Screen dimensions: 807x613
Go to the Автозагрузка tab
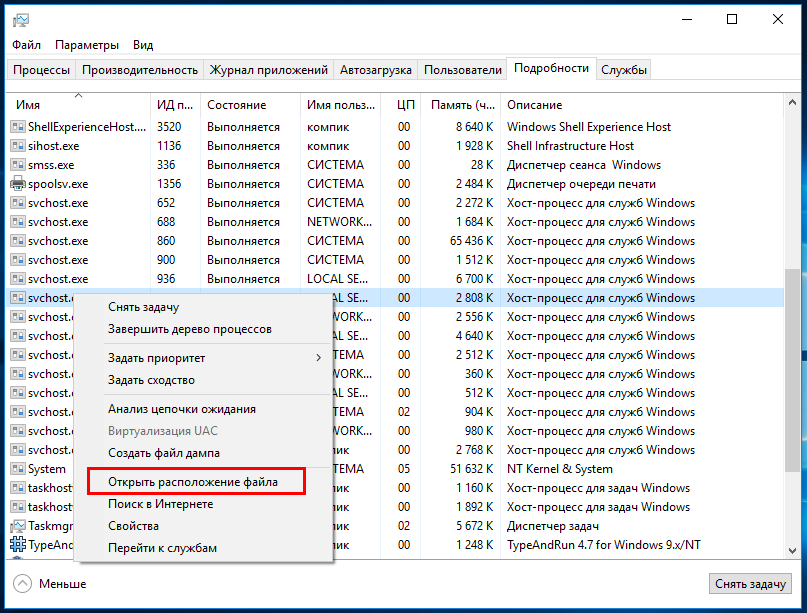click(x=376, y=70)
